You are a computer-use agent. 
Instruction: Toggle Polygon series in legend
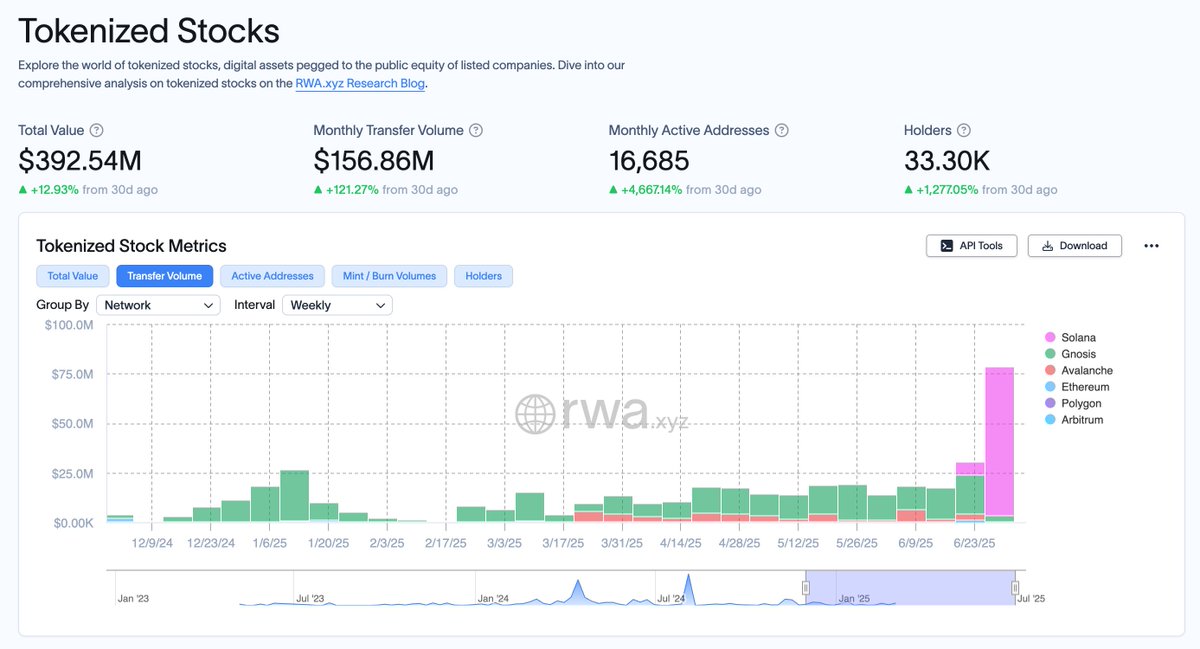pyautogui.click(x=1073, y=403)
